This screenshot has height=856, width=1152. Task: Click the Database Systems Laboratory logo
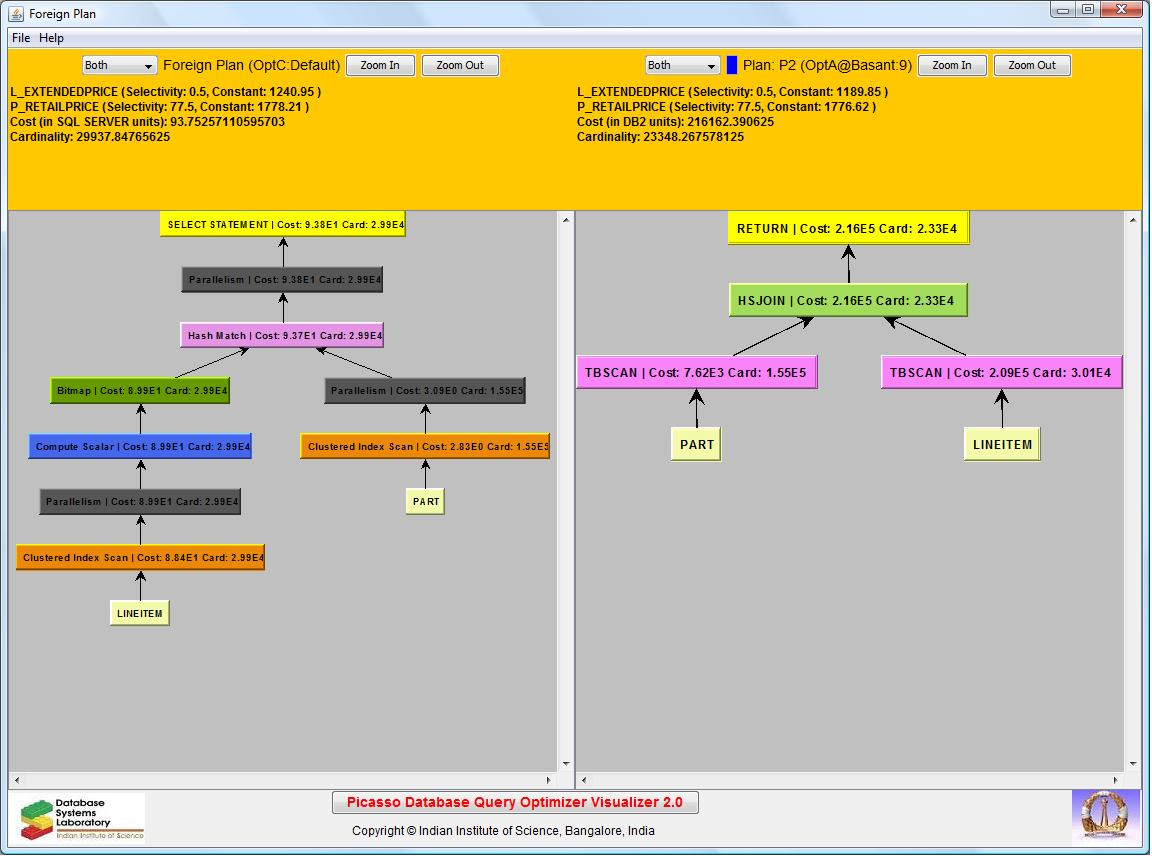coord(77,818)
